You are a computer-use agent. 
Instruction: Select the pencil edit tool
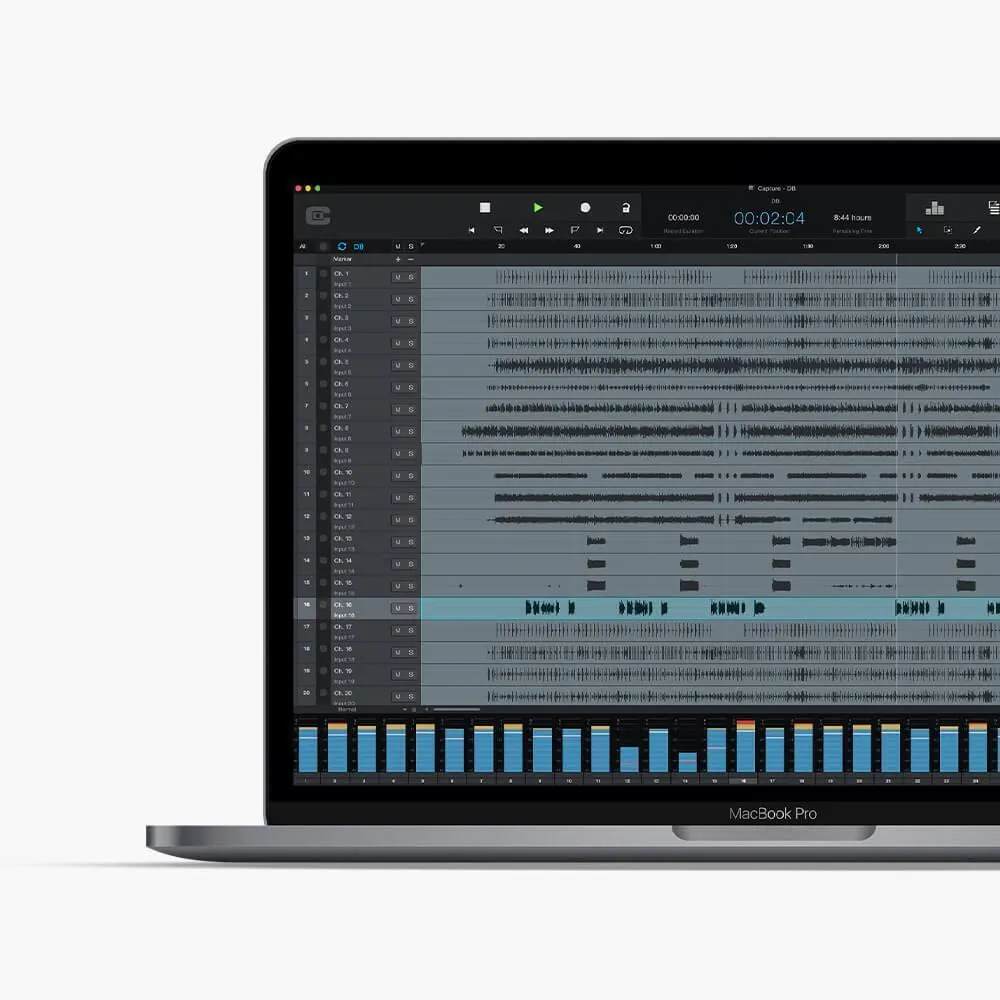tap(977, 229)
